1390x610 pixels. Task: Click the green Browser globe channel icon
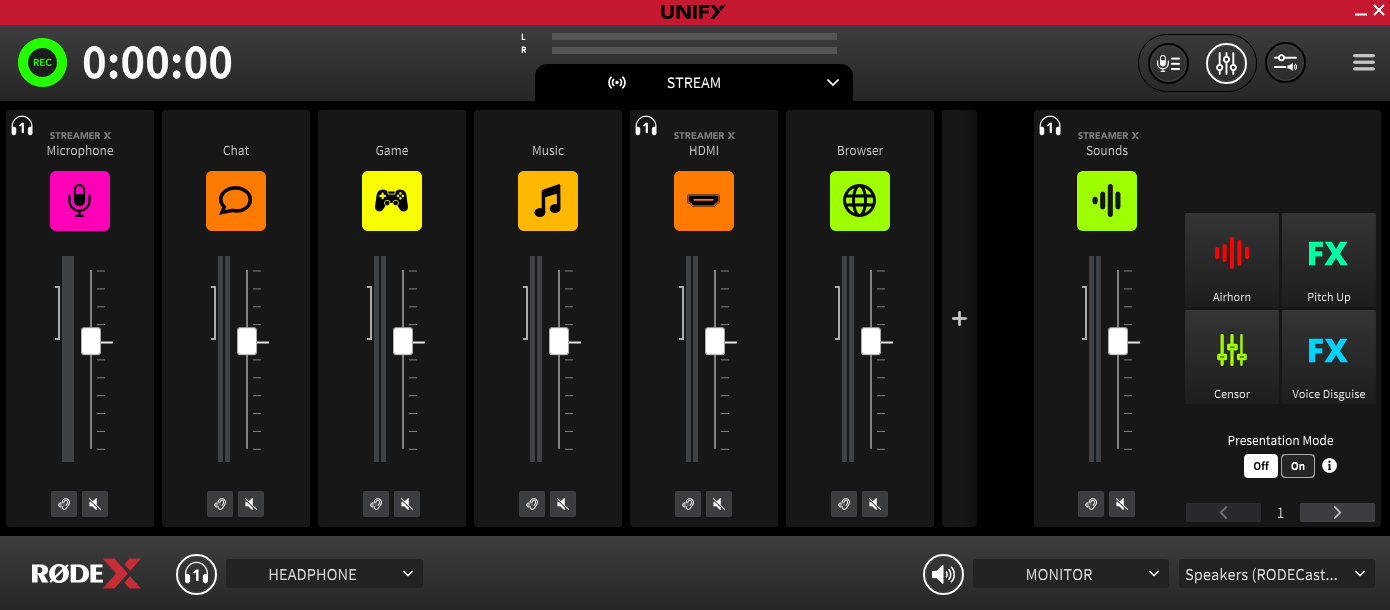860,201
